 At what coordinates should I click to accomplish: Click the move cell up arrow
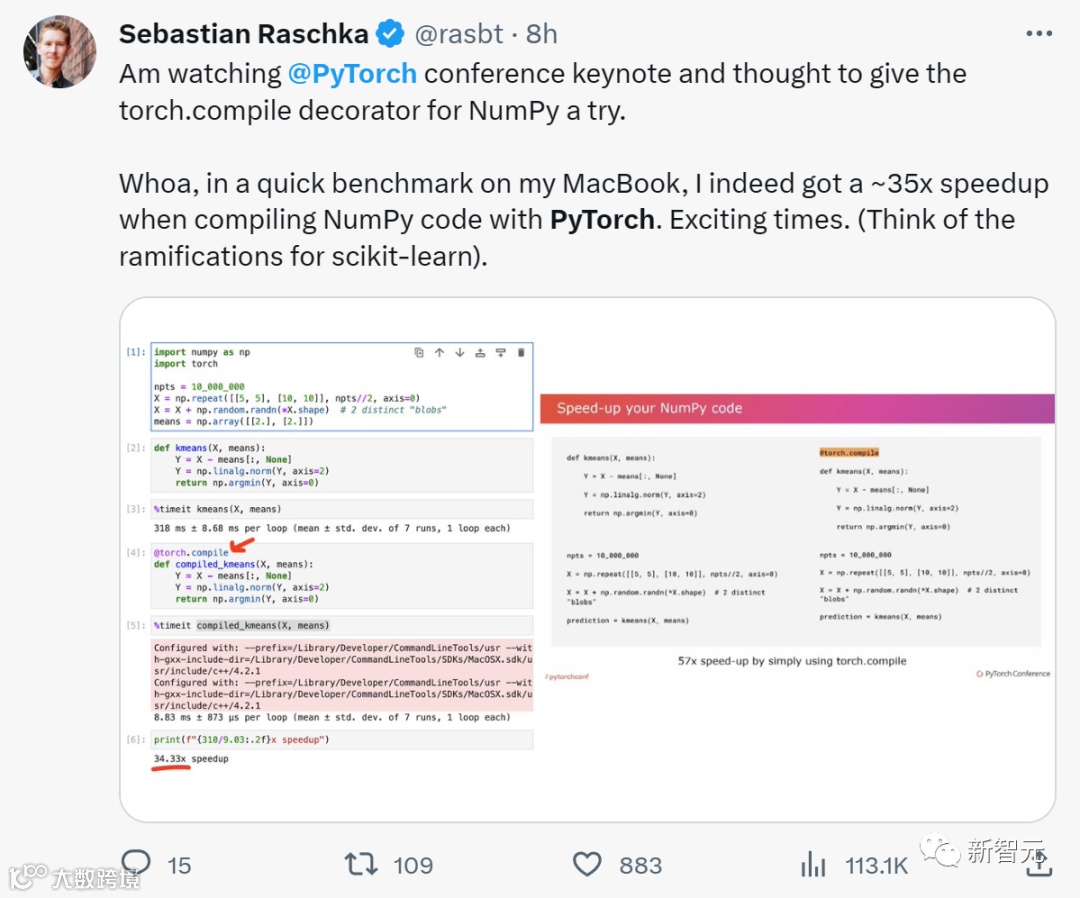pyautogui.click(x=439, y=353)
